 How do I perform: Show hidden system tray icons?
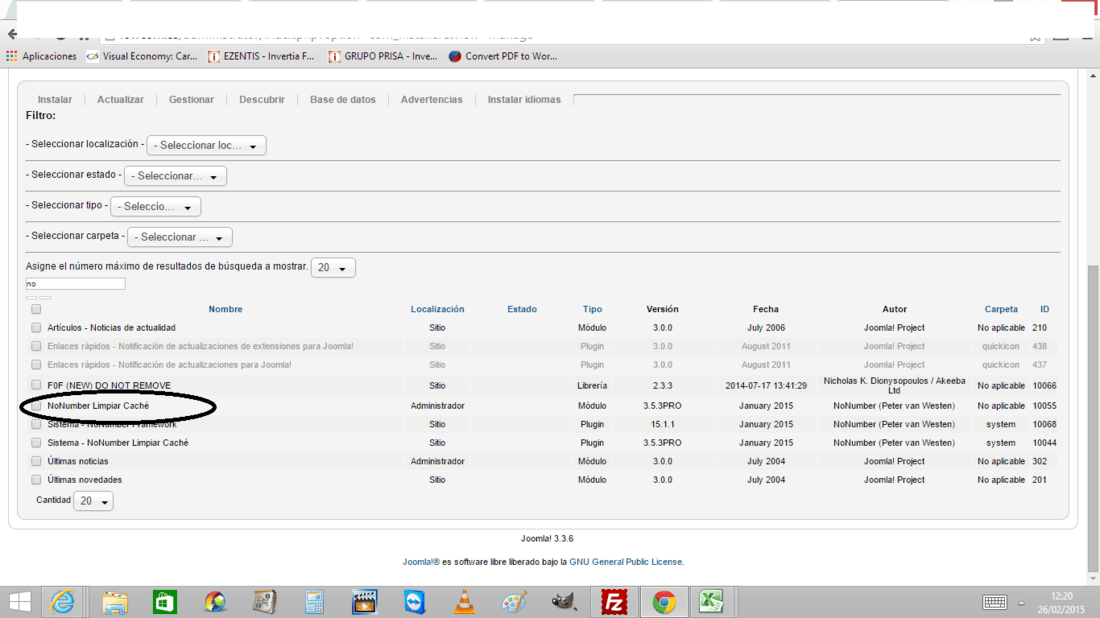[1021, 603]
